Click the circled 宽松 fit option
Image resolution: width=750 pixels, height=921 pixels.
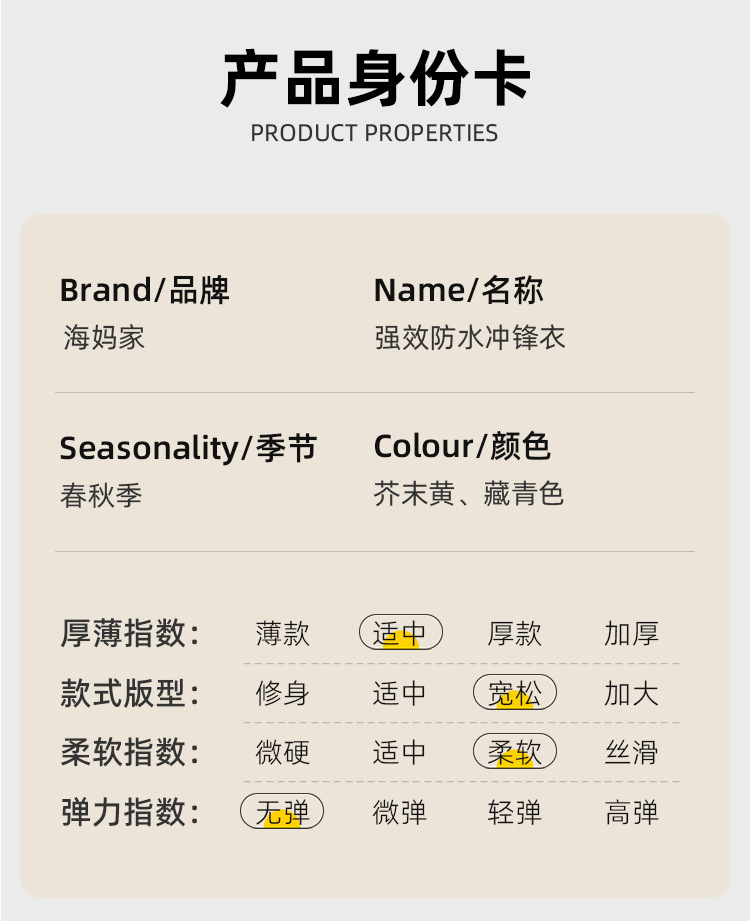pyautogui.click(x=515, y=693)
